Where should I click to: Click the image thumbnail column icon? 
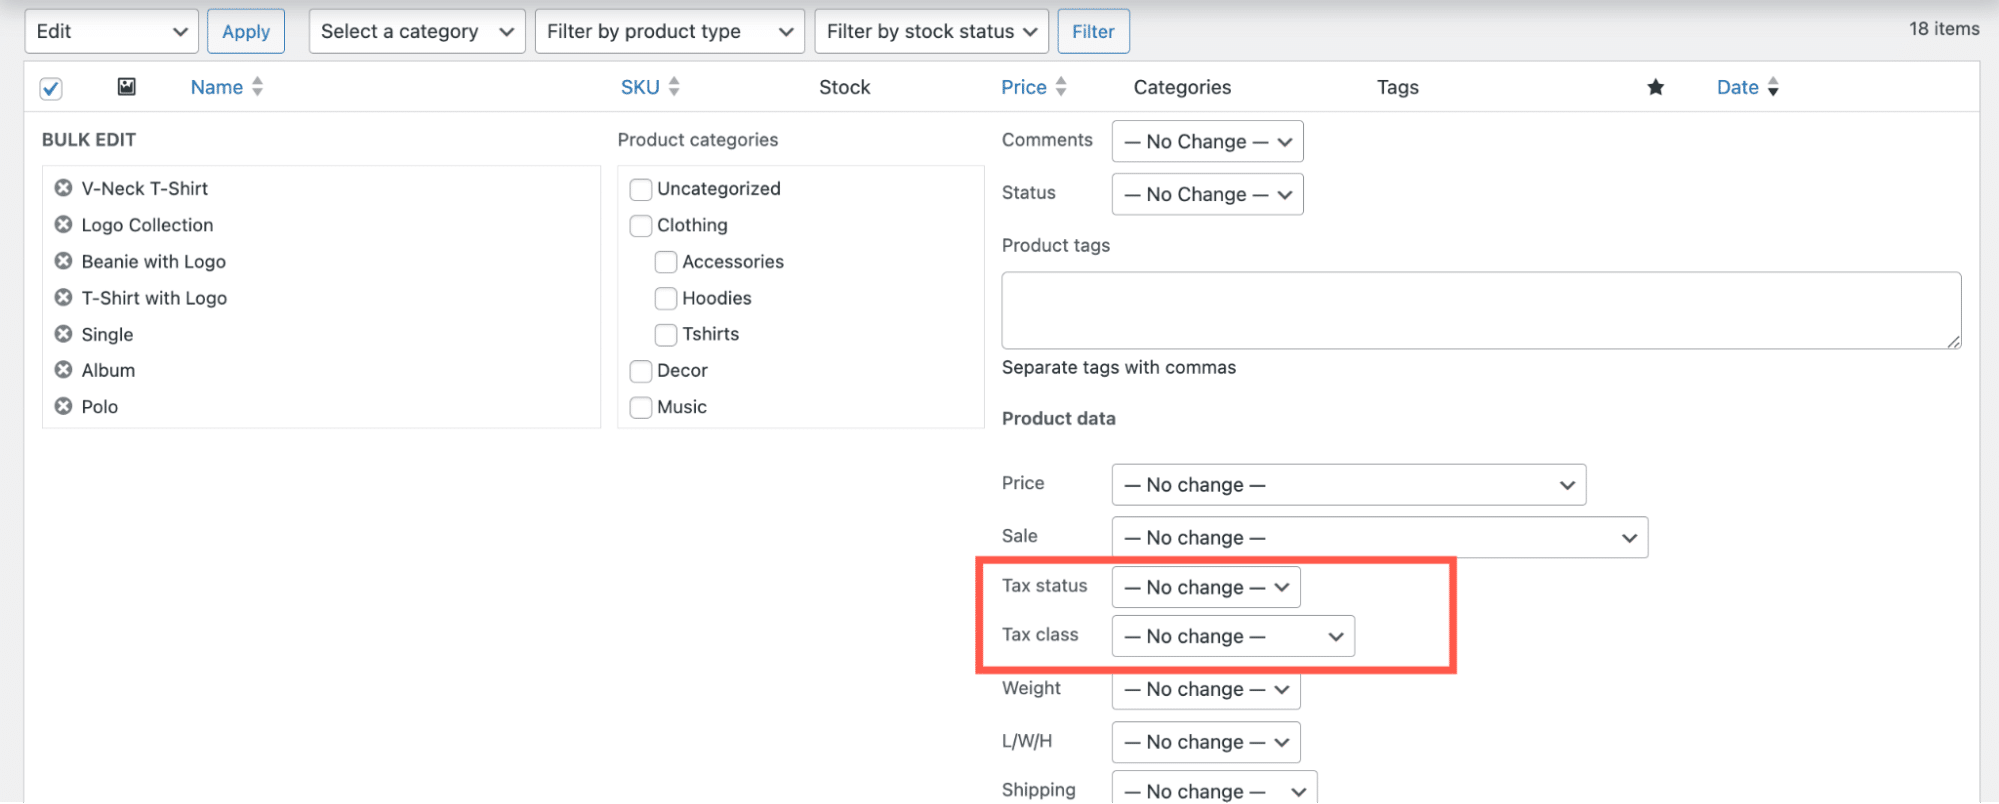[x=127, y=87]
